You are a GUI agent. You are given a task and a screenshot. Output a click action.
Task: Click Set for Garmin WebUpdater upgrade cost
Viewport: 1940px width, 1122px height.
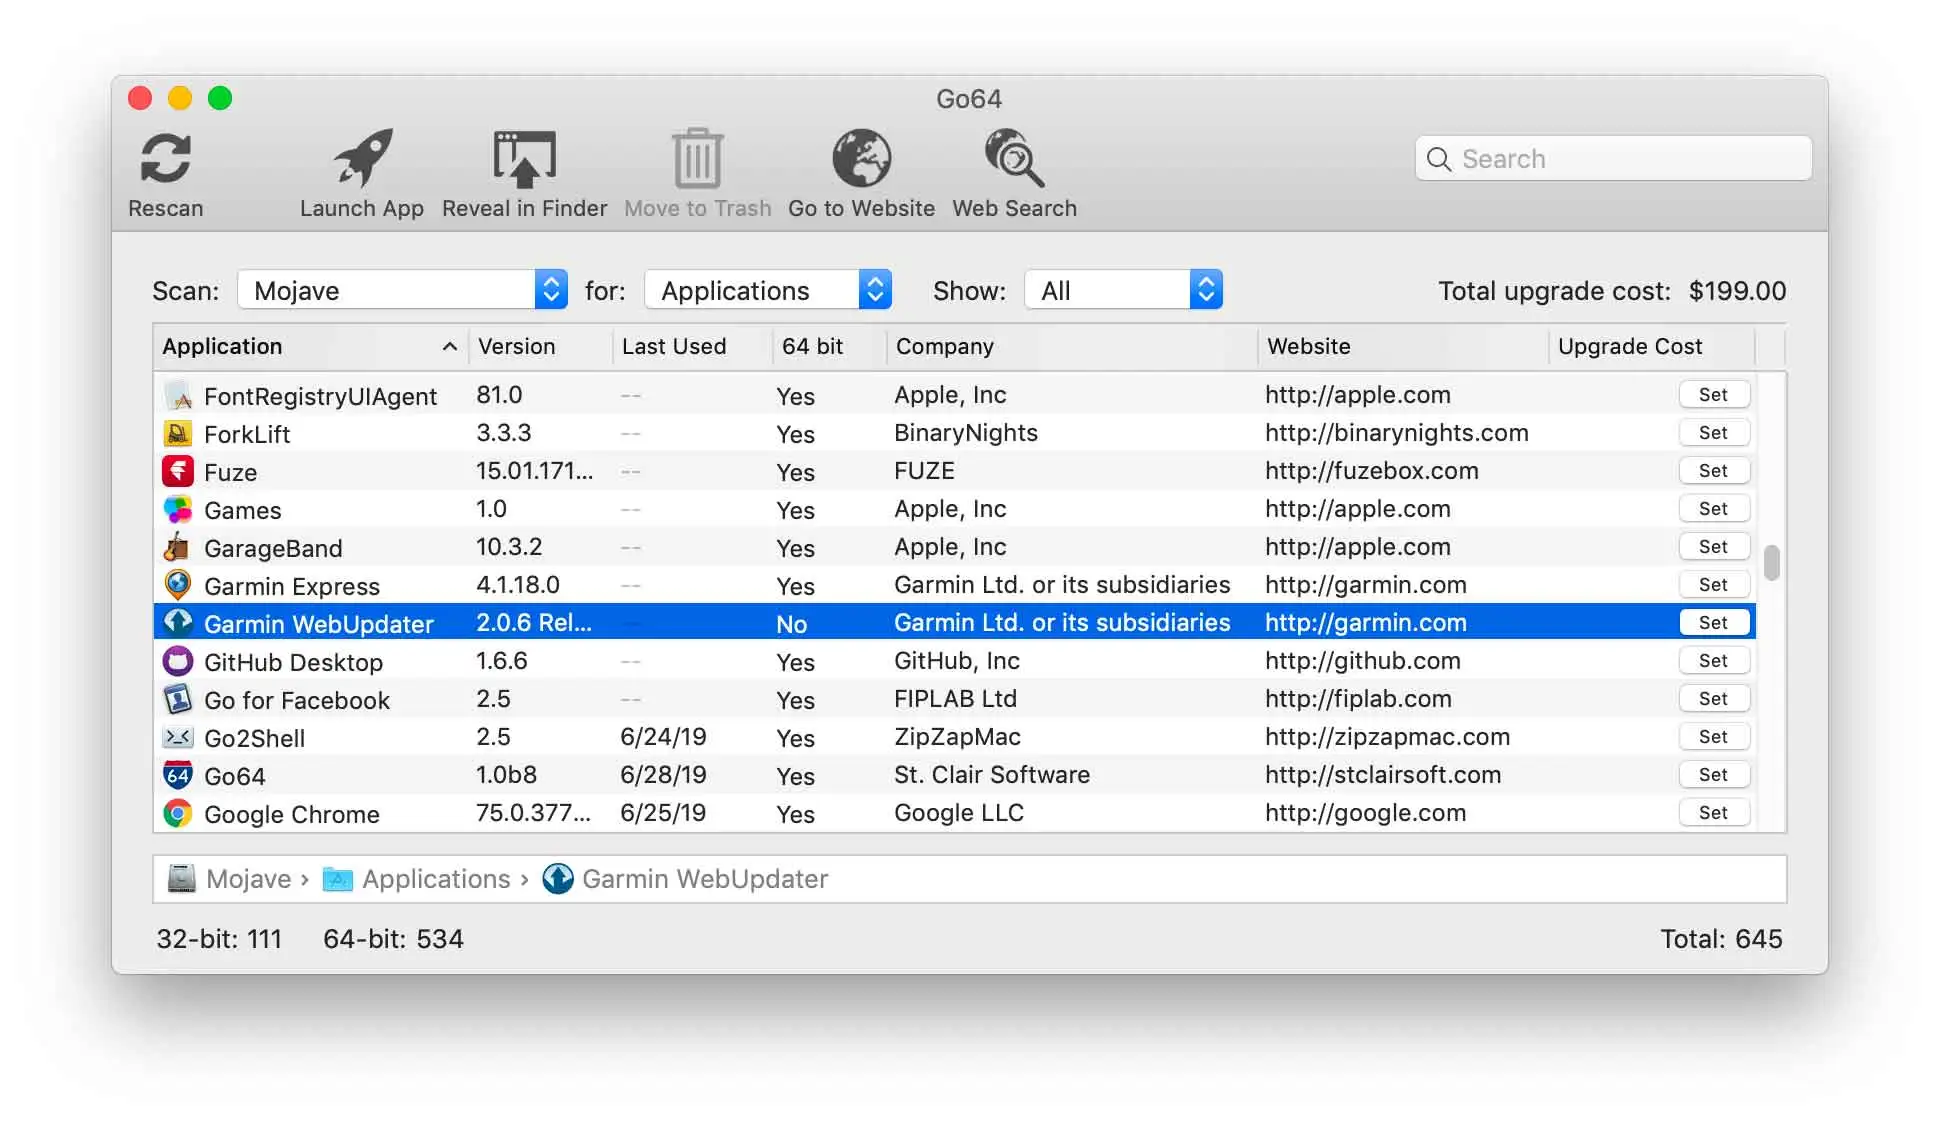[1714, 621]
